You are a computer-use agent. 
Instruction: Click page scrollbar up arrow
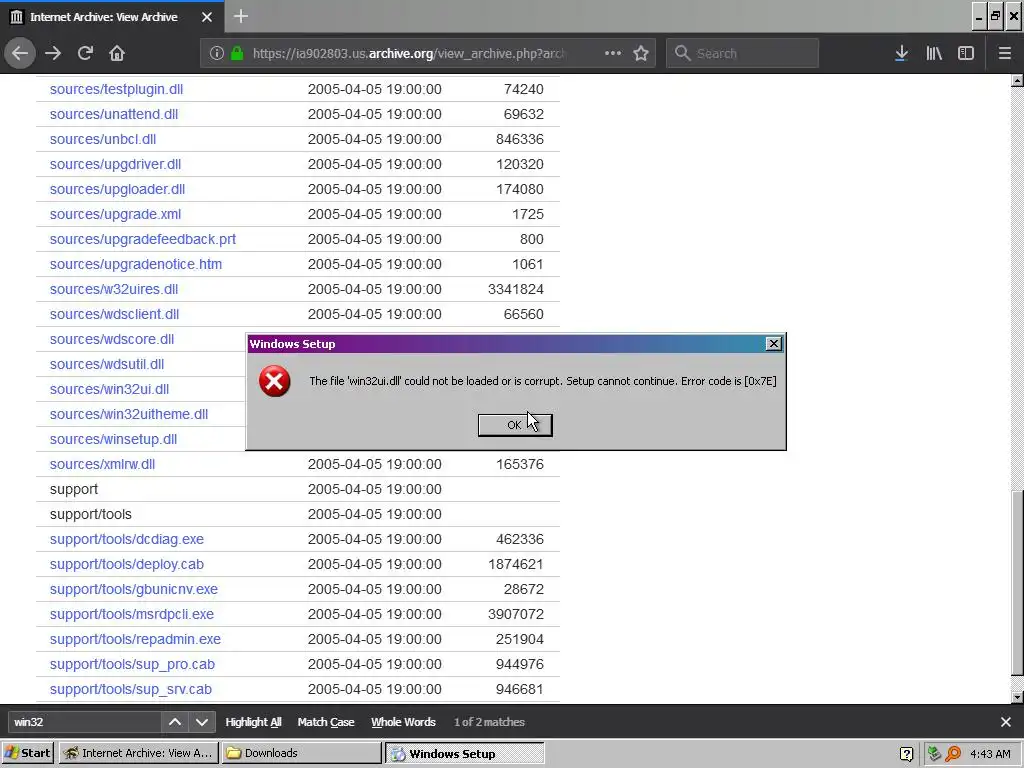[x=1017, y=80]
